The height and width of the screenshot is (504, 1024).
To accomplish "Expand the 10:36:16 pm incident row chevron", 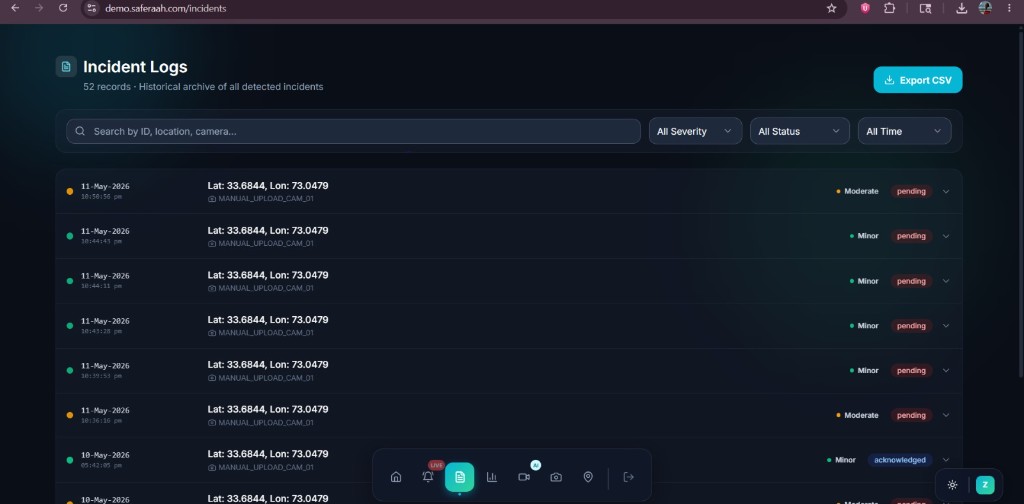I will coord(946,415).
